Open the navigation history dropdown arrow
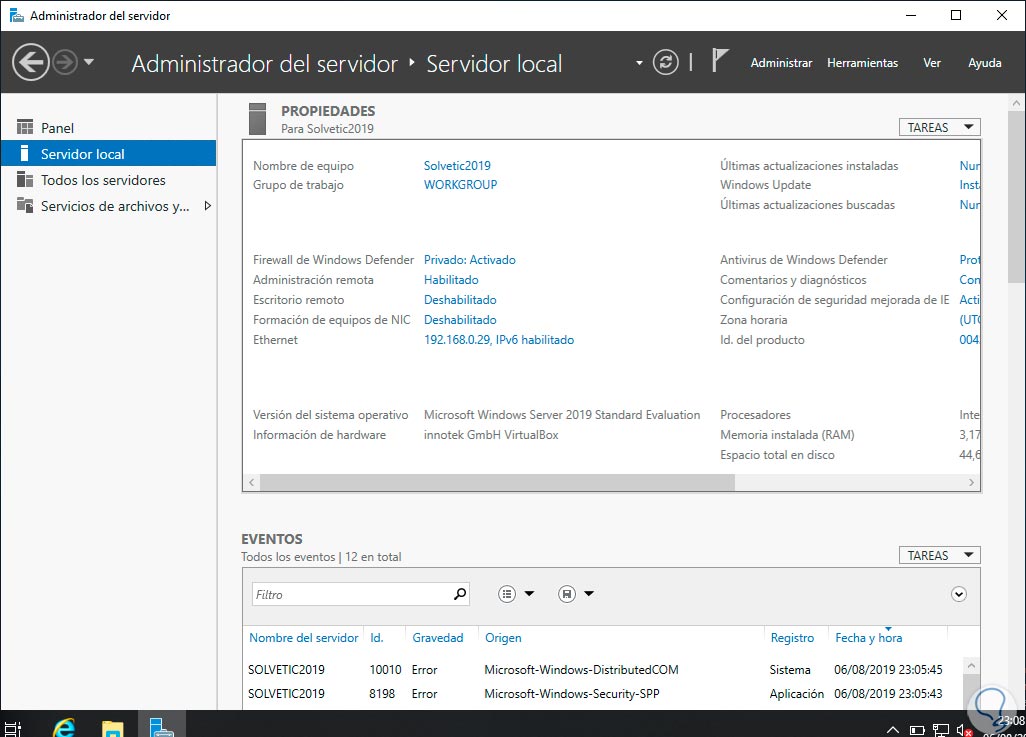Screen dimensions: 1026x737 [x=89, y=62]
